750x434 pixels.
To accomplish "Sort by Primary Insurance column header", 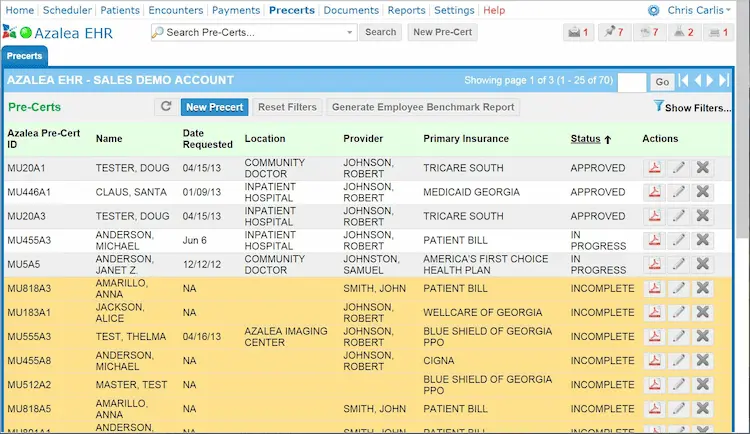I will 466,139.
